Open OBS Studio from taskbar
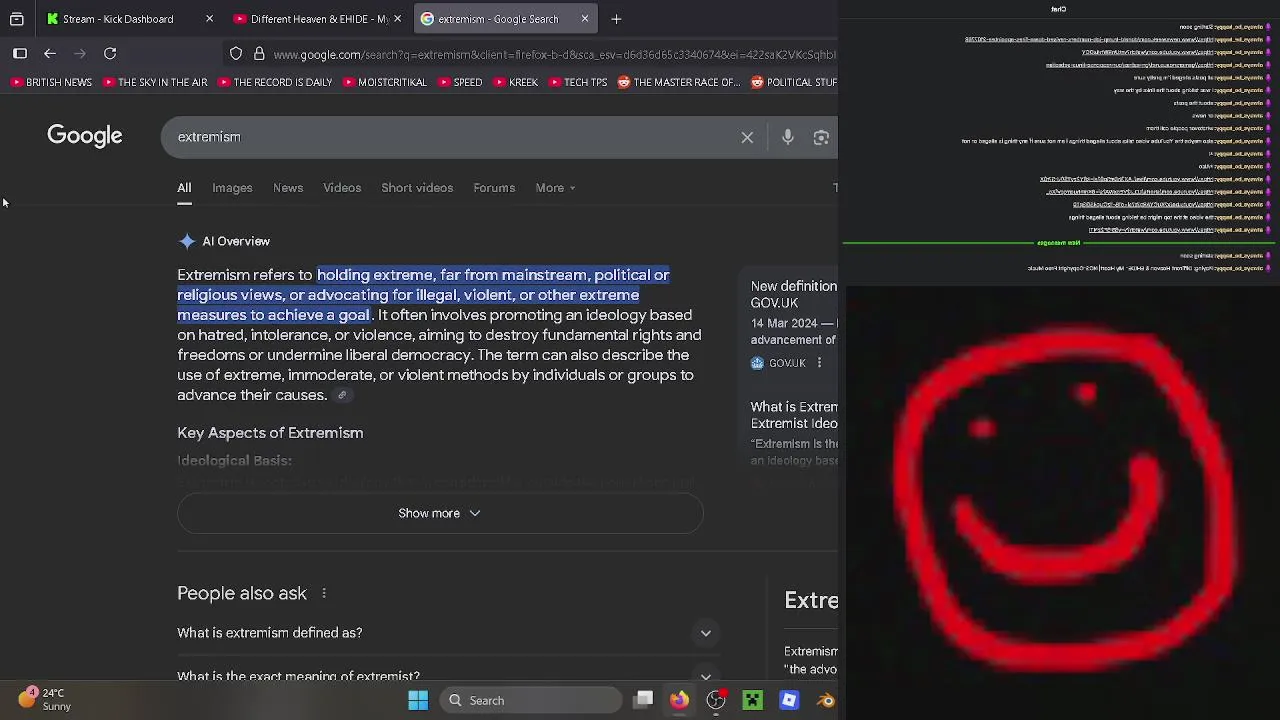This screenshot has width=1280, height=720. [716, 700]
